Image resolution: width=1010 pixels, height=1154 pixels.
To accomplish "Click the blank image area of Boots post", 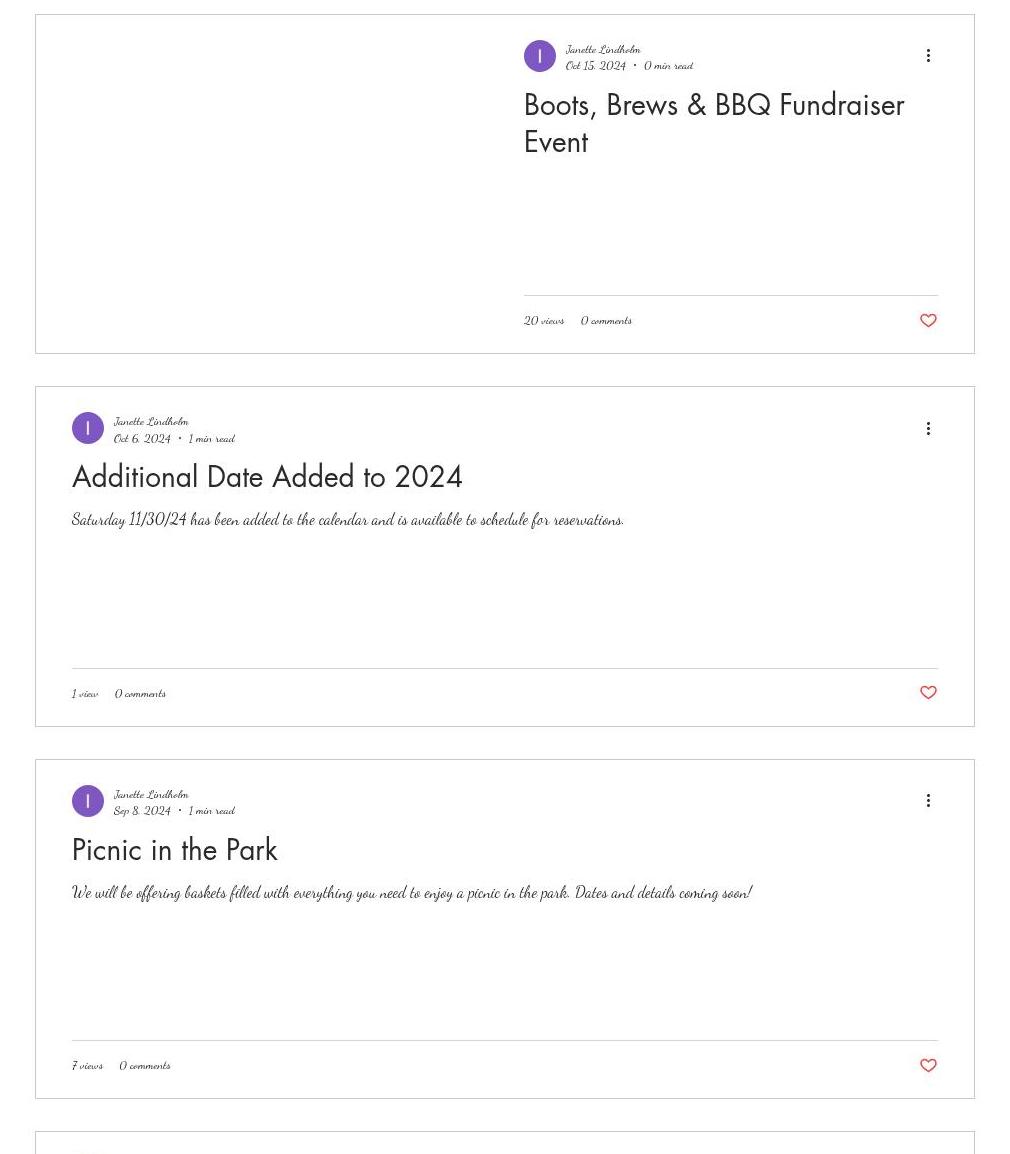I will (270, 184).
